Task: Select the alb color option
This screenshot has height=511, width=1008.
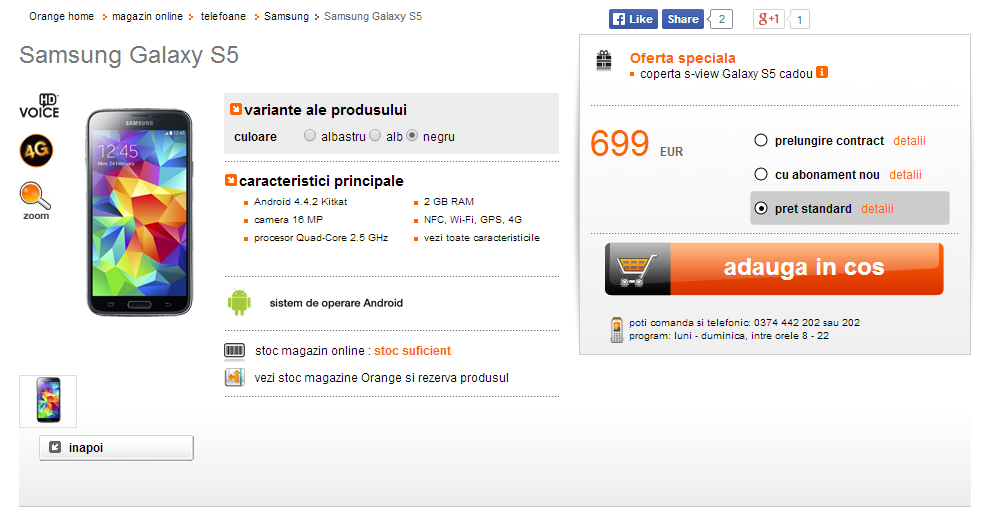Action: tap(375, 136)
